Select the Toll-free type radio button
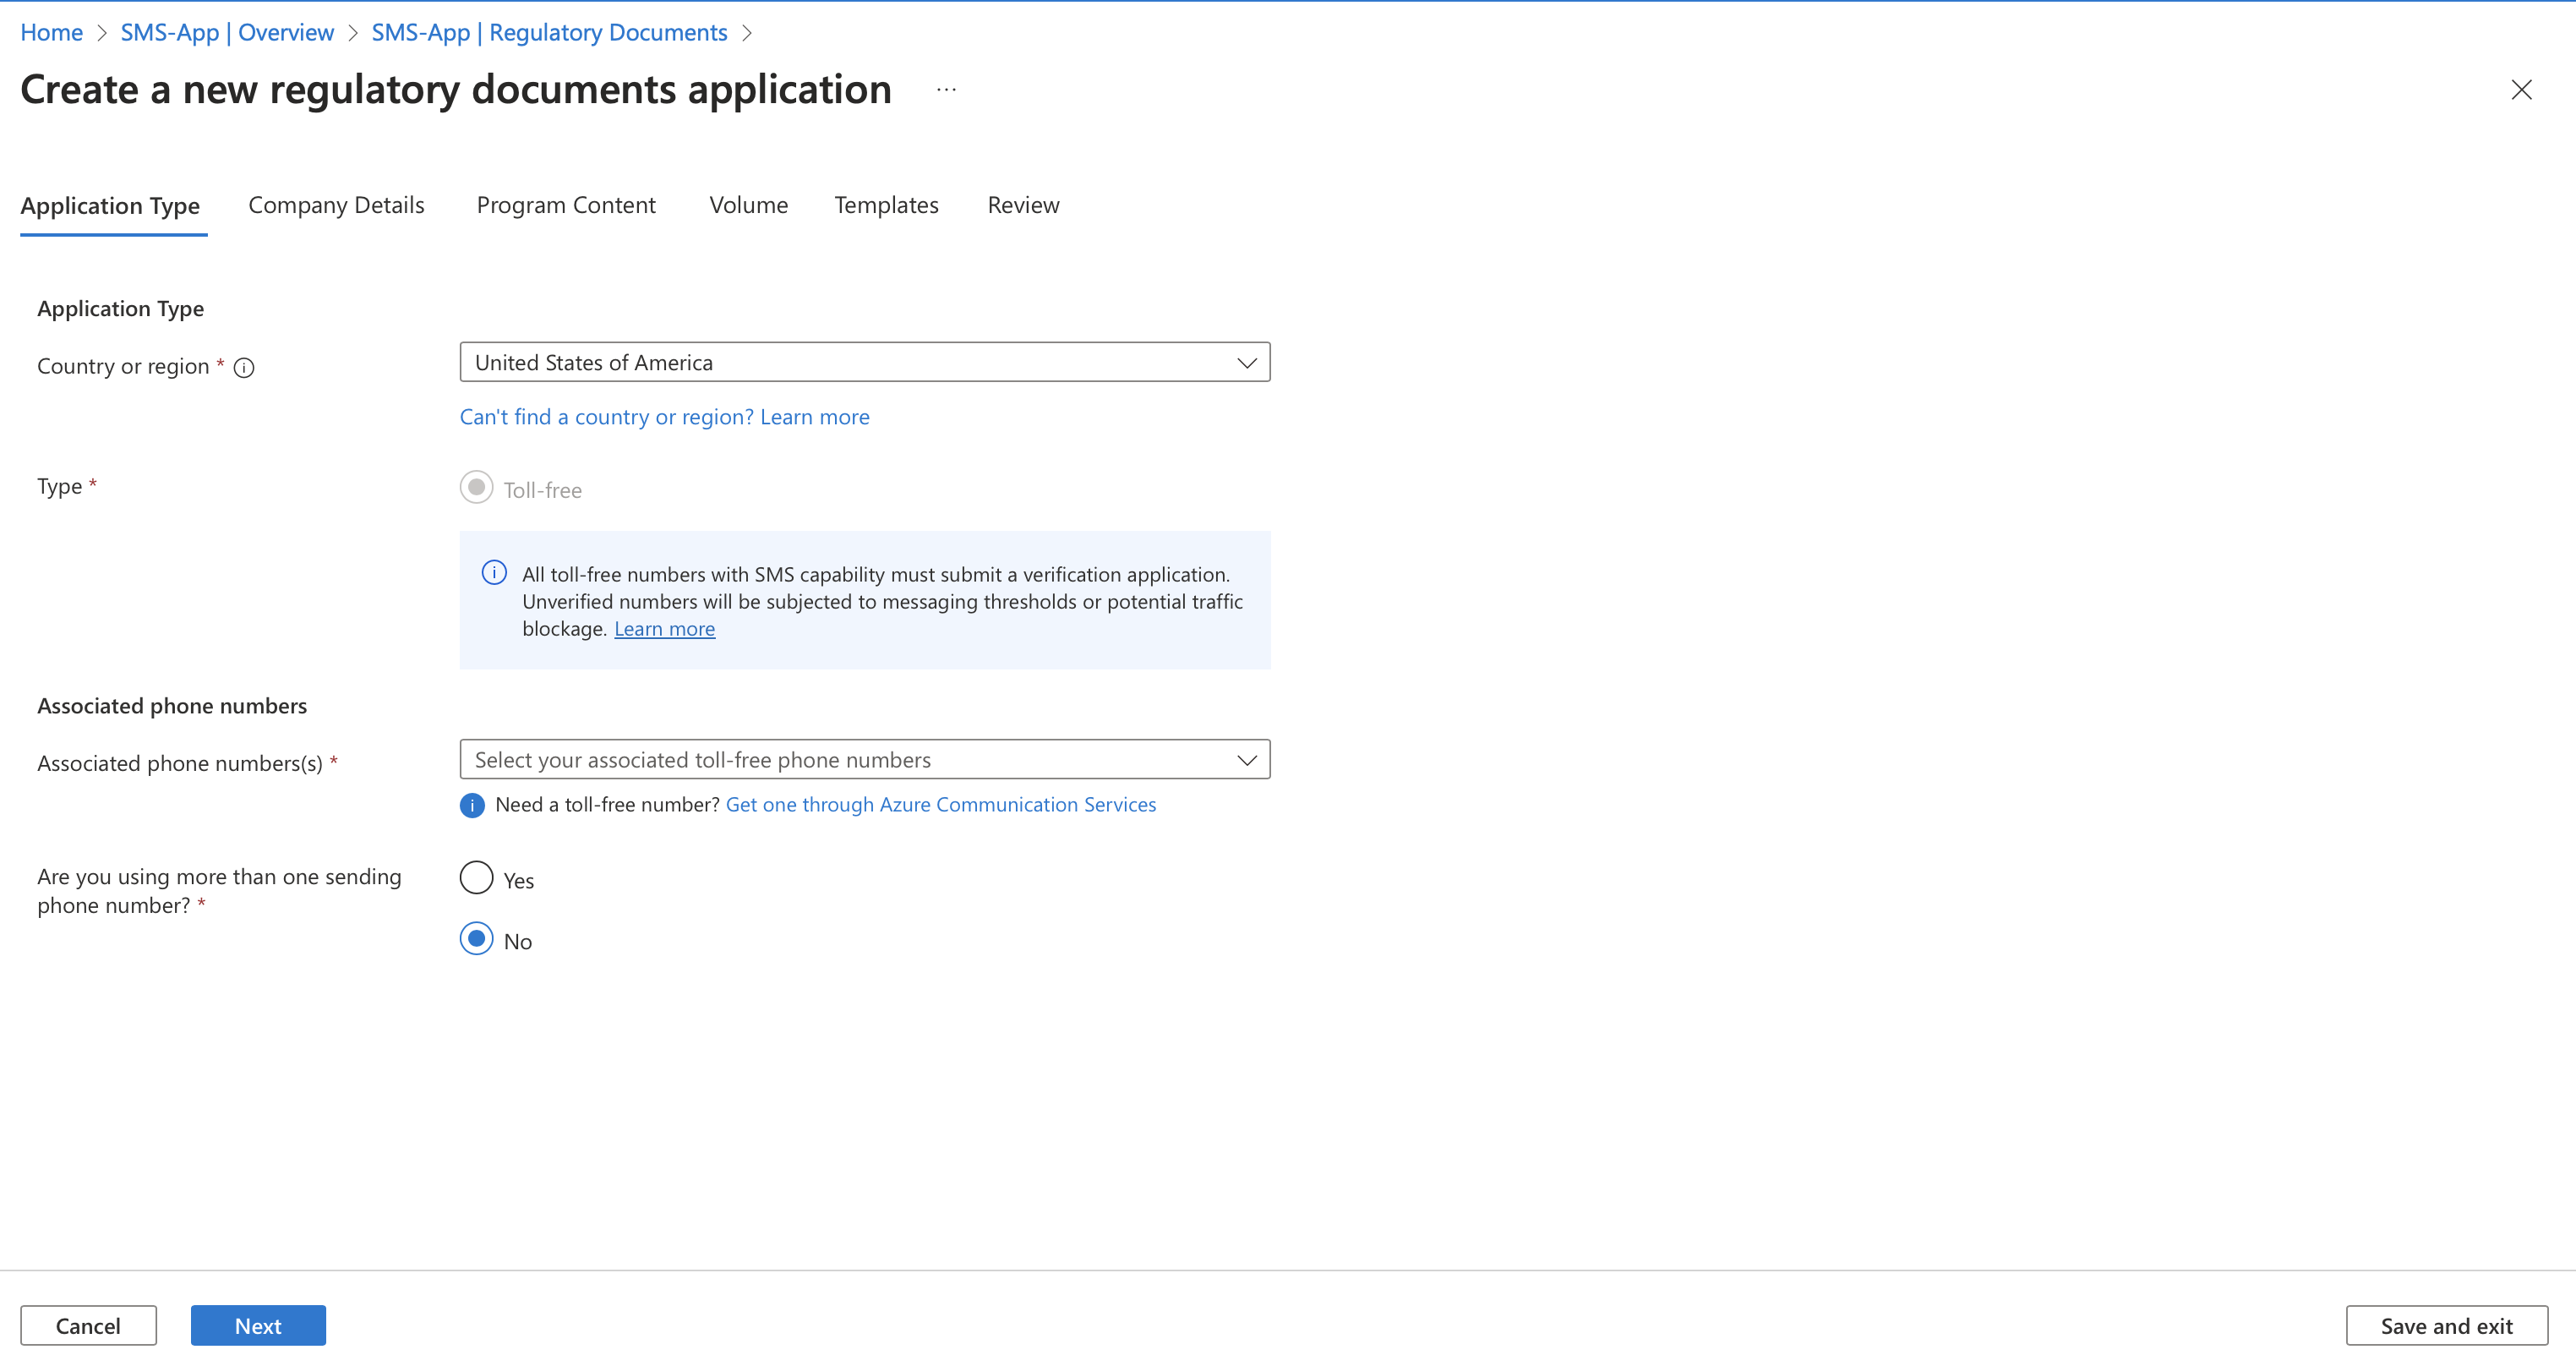Screen dimensions: 2576x1366 pos(477,488)
